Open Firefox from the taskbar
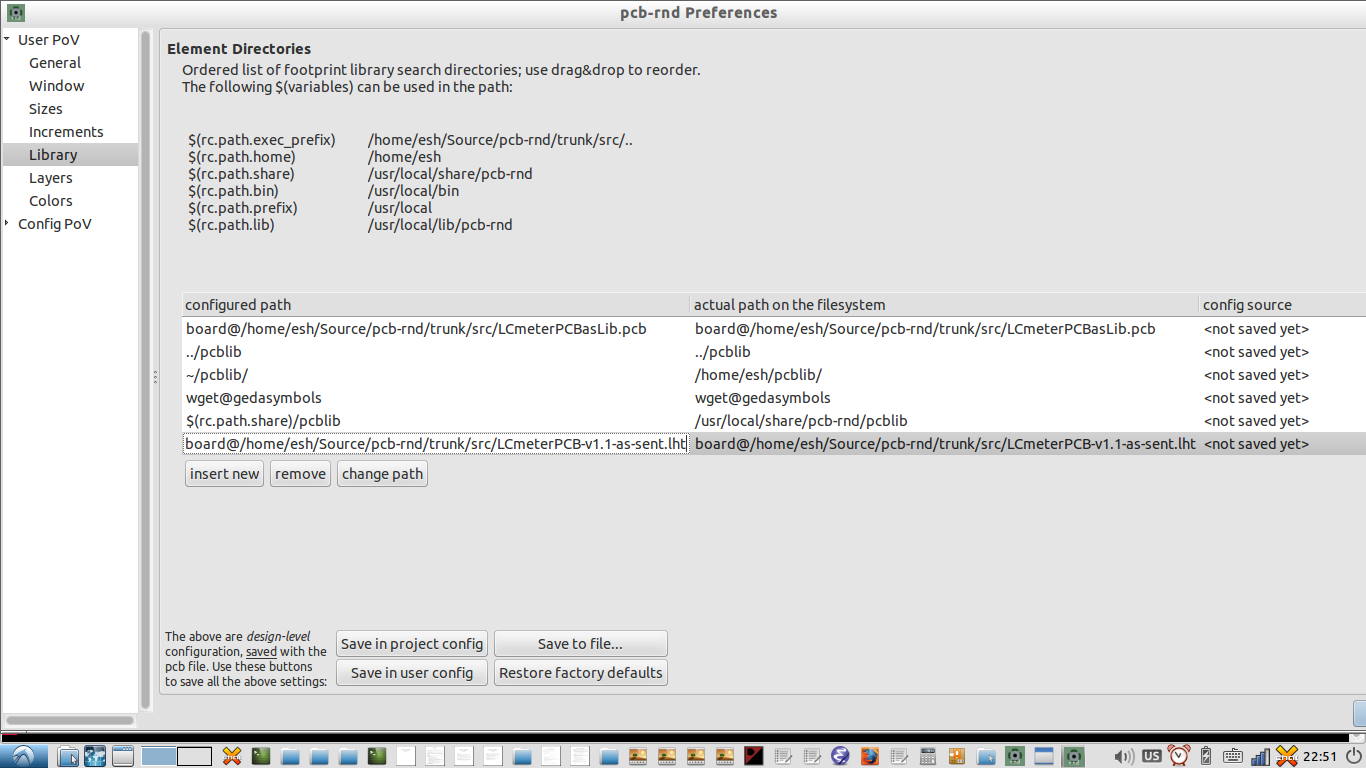The width and height of the screenshot is (1366, 768). (x=871, y=757)
